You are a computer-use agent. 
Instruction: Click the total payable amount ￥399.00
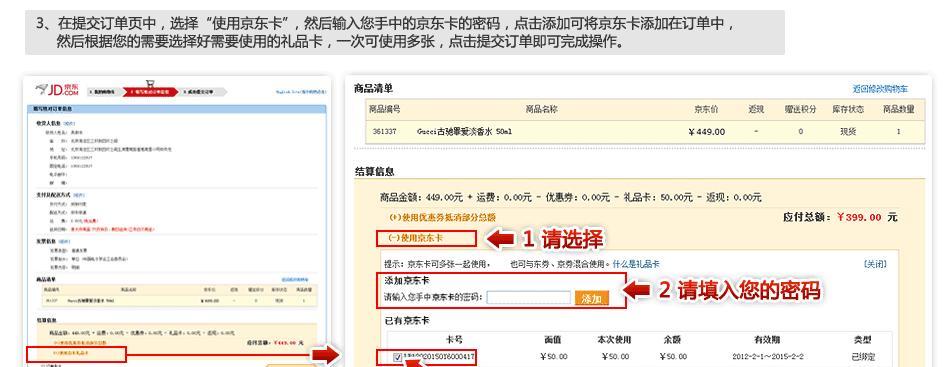859,218
